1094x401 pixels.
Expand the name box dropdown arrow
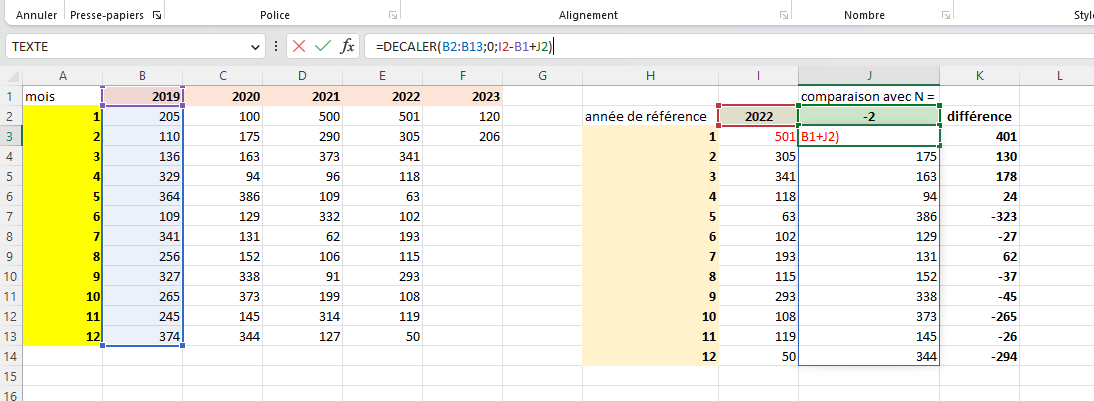pyautogui.click(x=256, y=47)
